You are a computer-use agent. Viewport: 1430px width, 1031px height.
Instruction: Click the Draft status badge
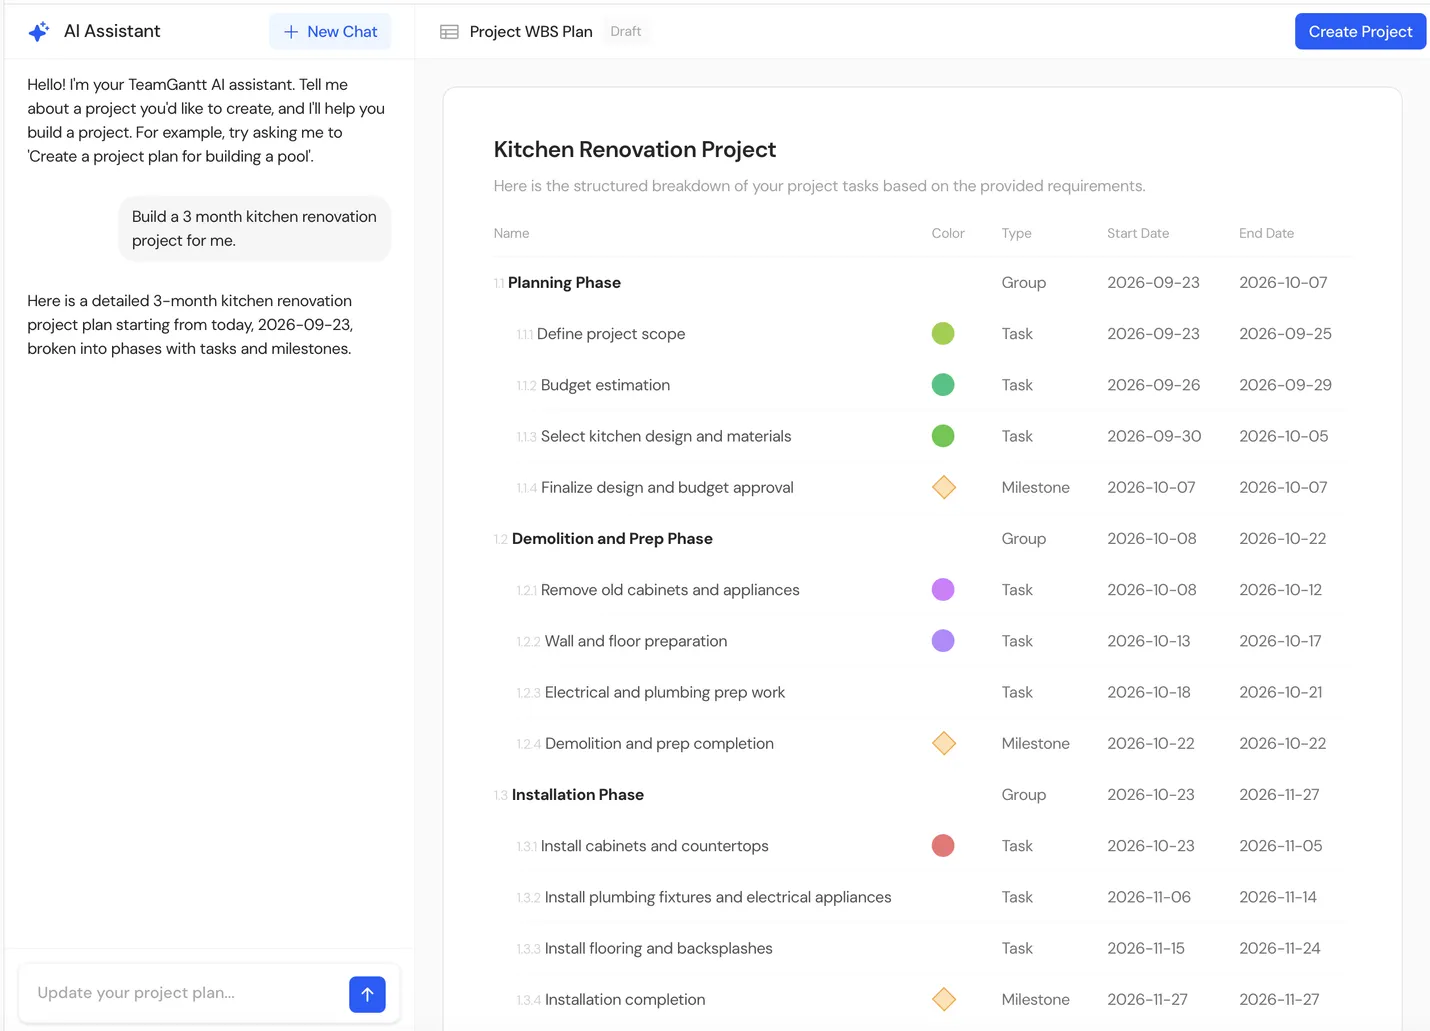(626, 32)
